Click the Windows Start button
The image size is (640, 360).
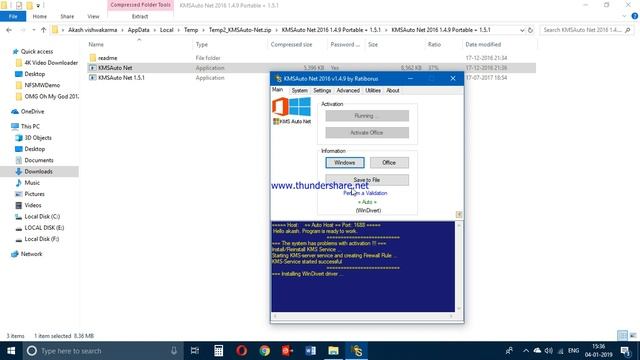(11, 351)
